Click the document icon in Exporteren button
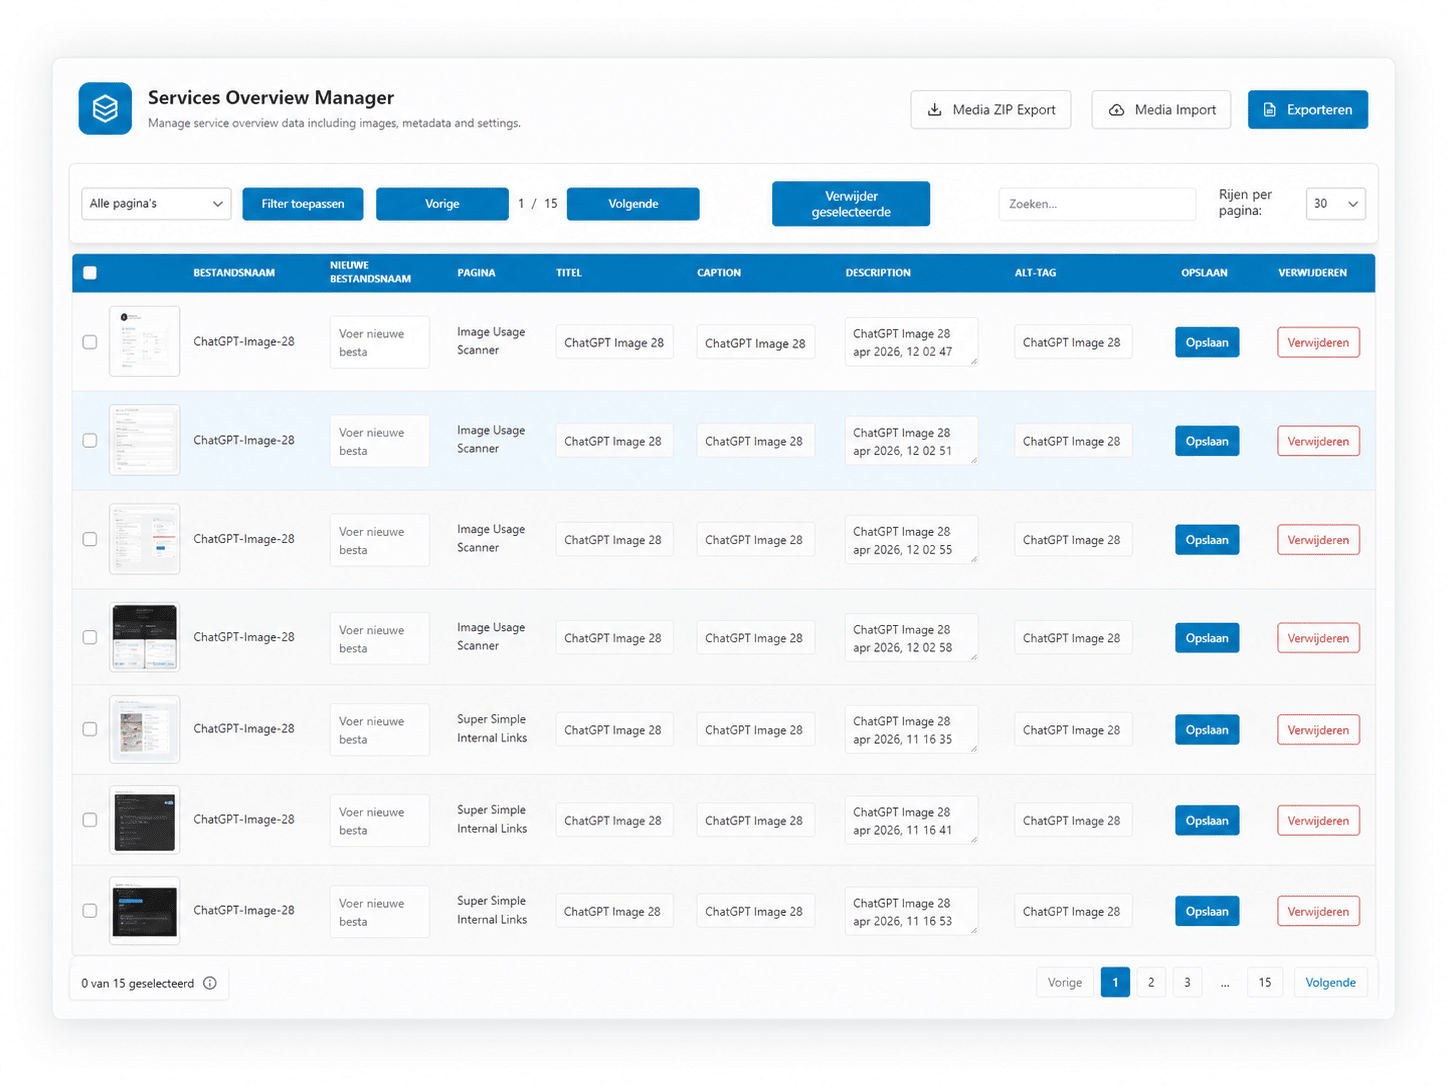Screen dimensions: 1448x1086 (x=1269, y=110)
